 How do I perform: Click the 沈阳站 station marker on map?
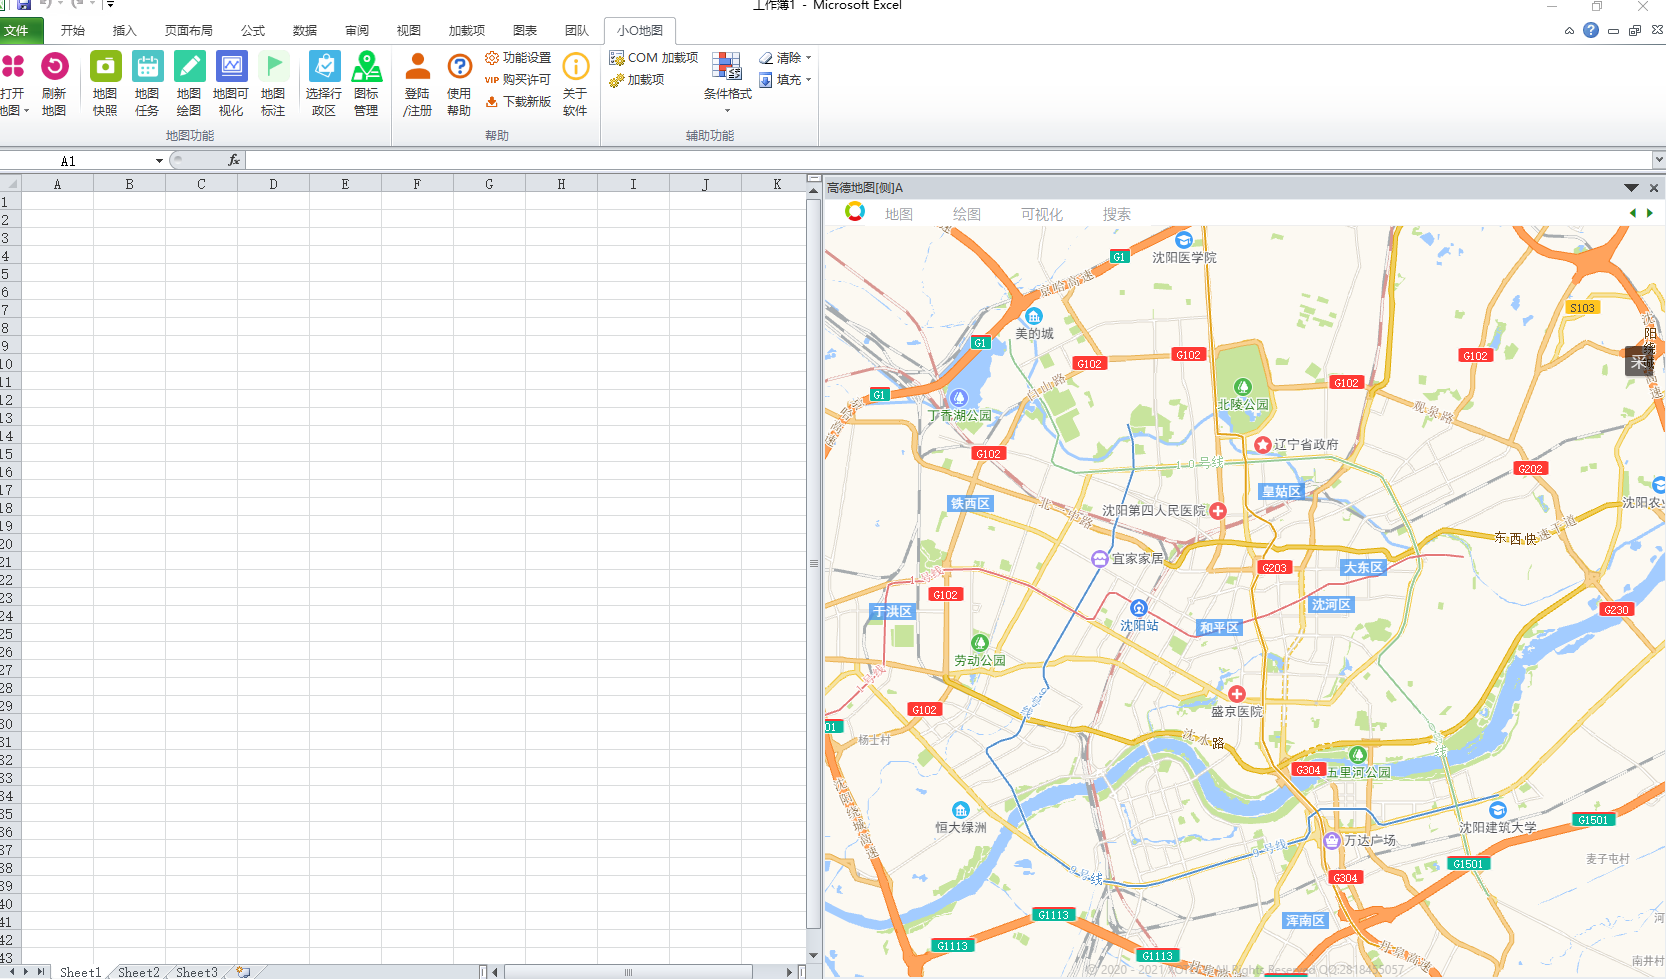click(1138, 608)
